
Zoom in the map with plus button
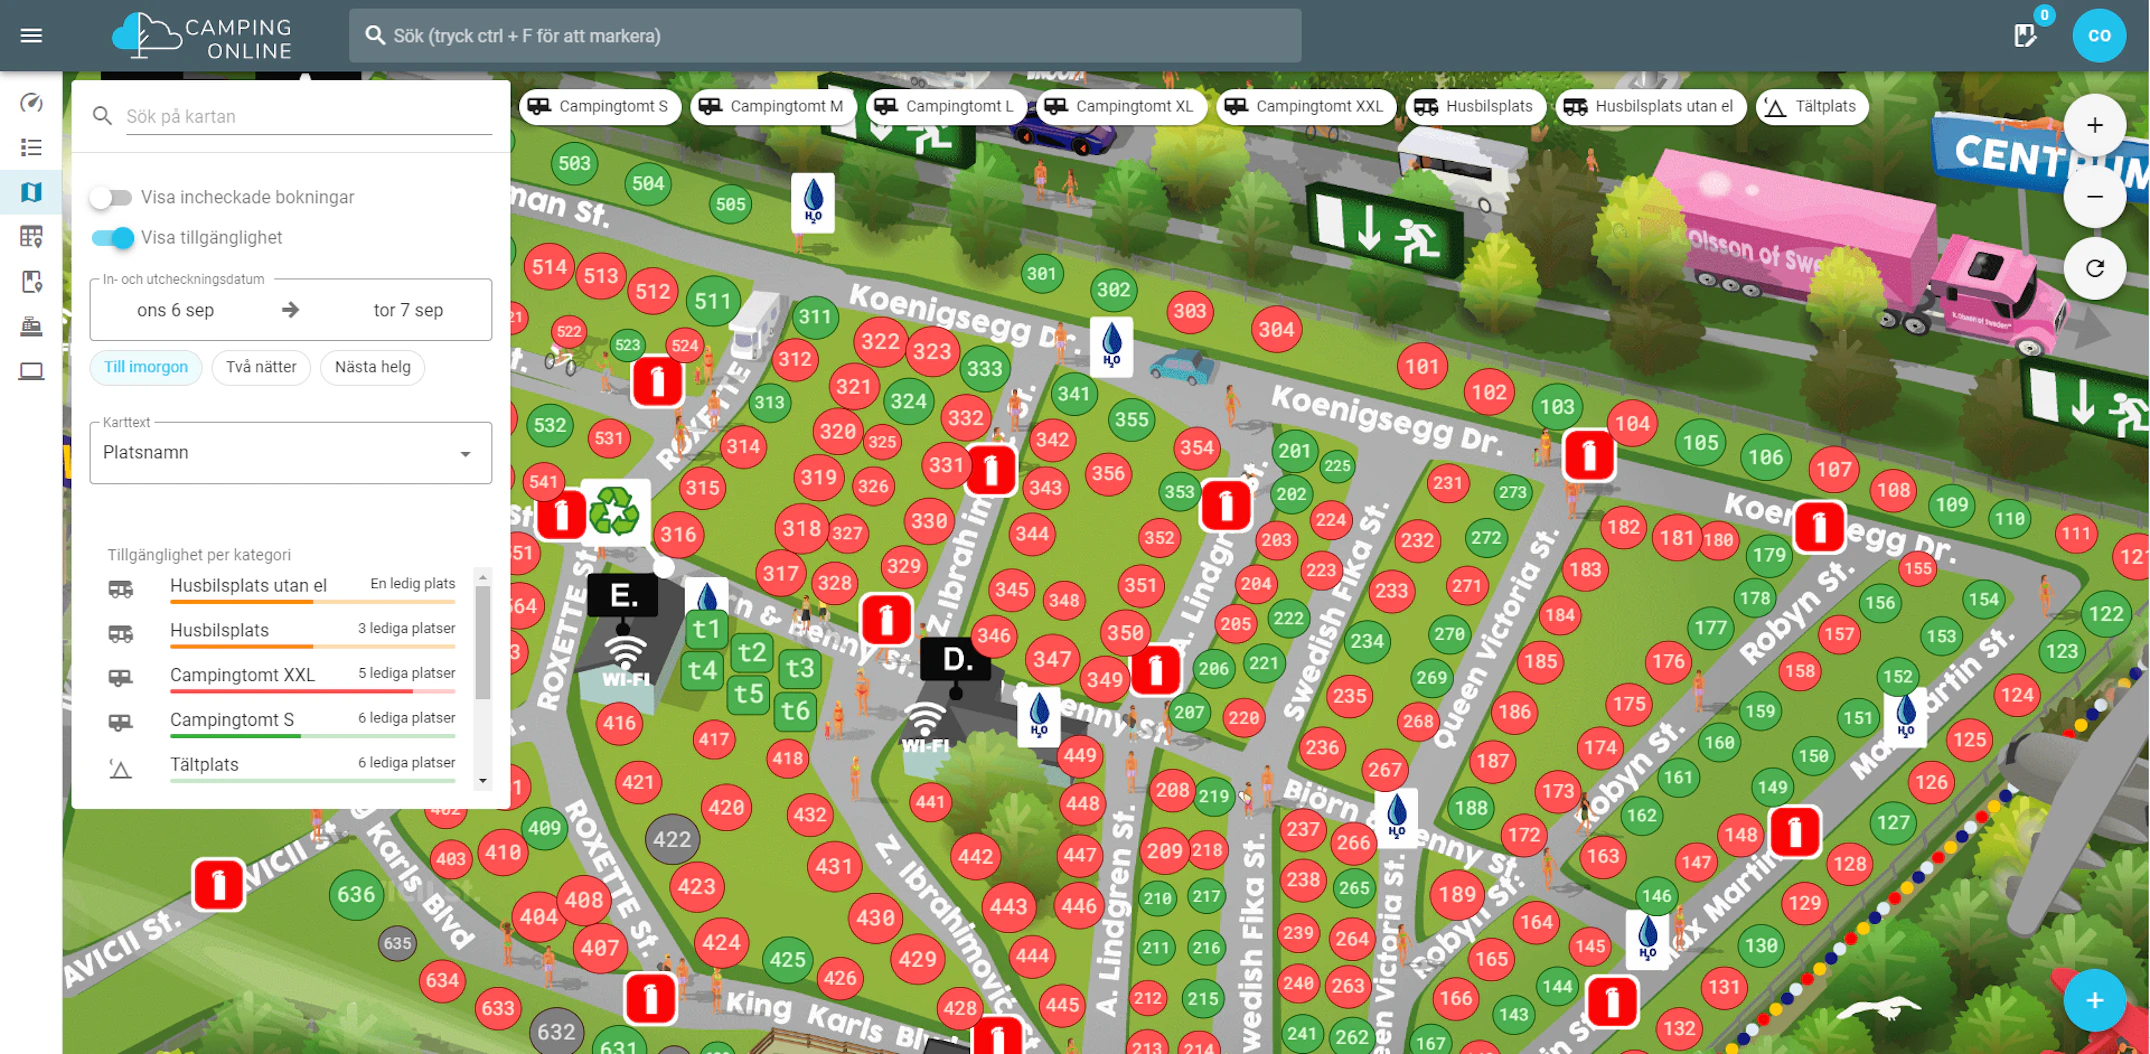click(2095, 125)
